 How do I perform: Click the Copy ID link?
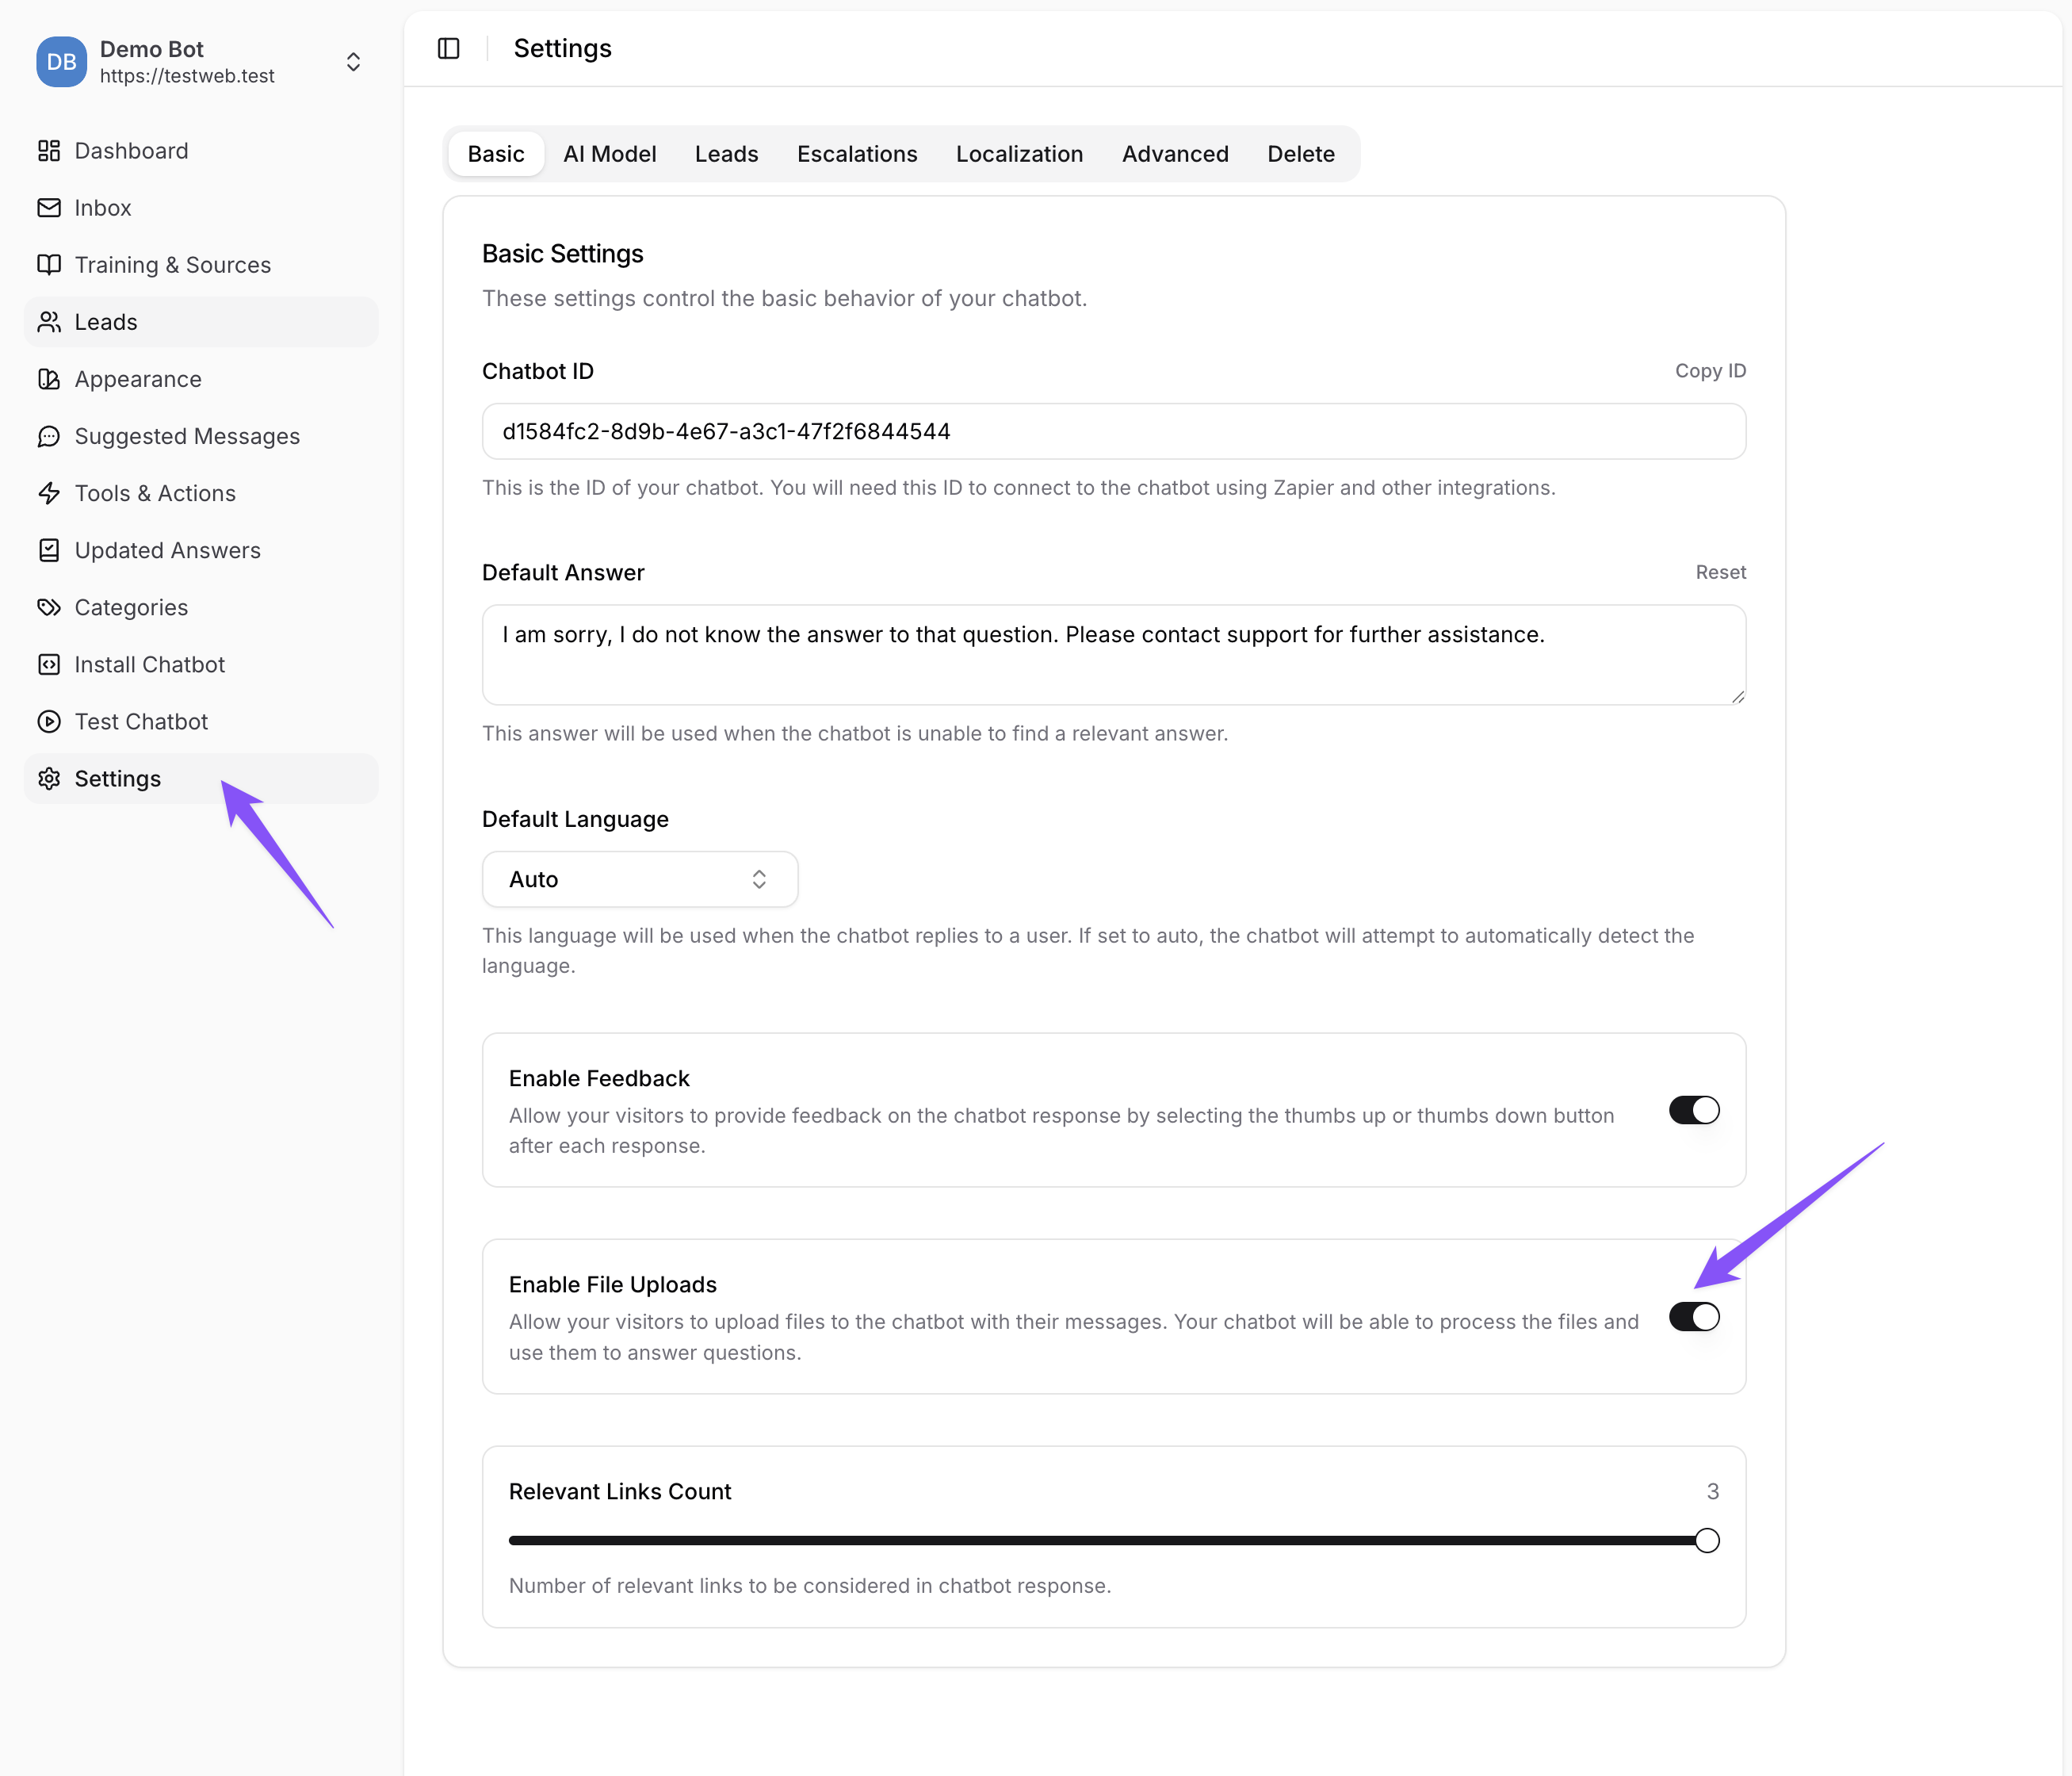pyautogui.click(x=1709, y=371)
